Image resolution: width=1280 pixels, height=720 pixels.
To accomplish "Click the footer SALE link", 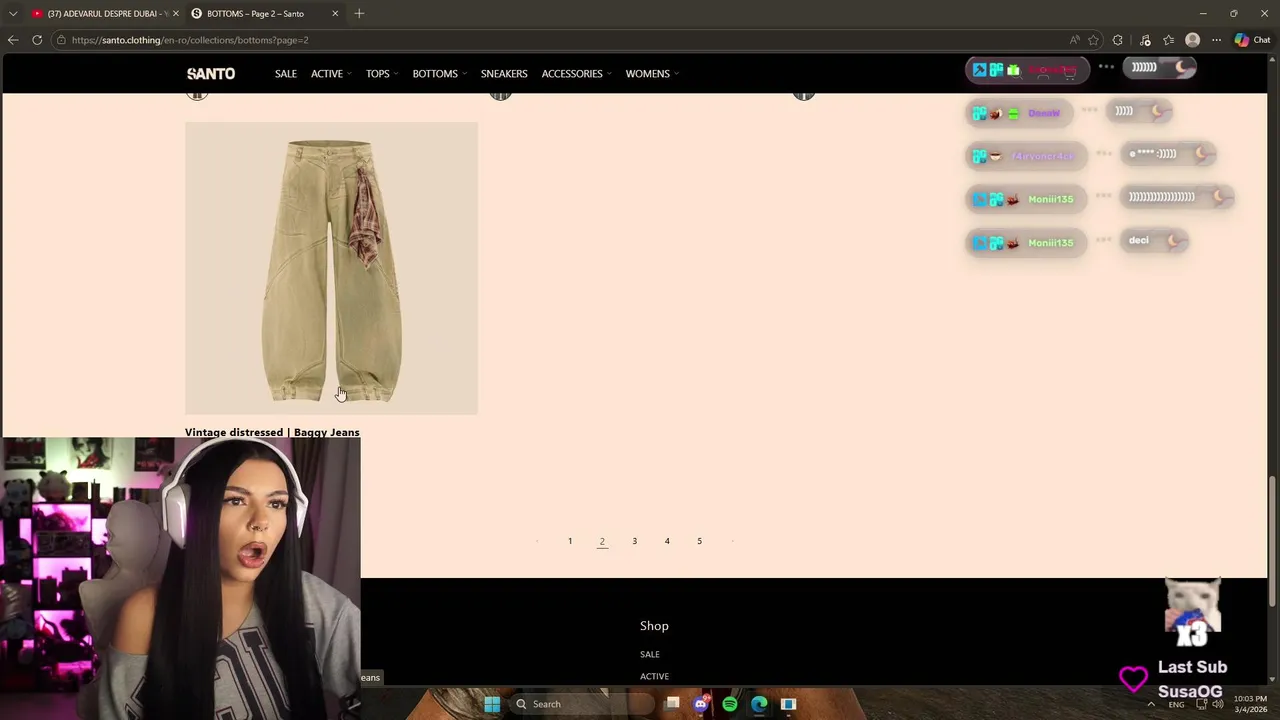I will [x=650, y=654].
